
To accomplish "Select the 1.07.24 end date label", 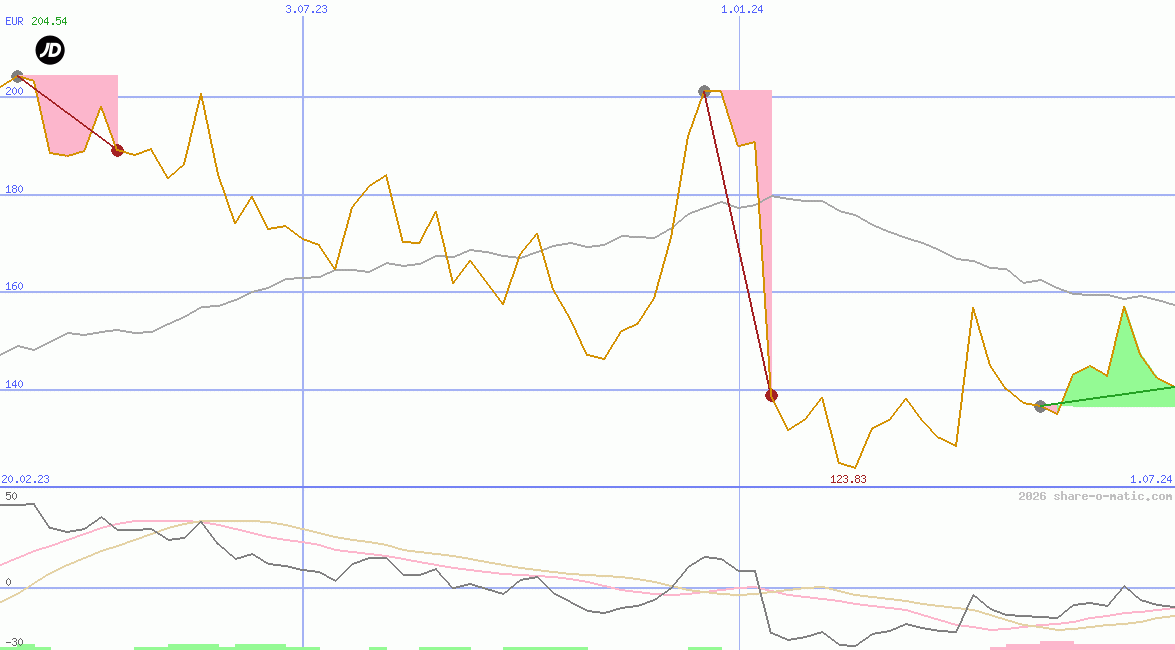I will click(x=1150, y=479).
